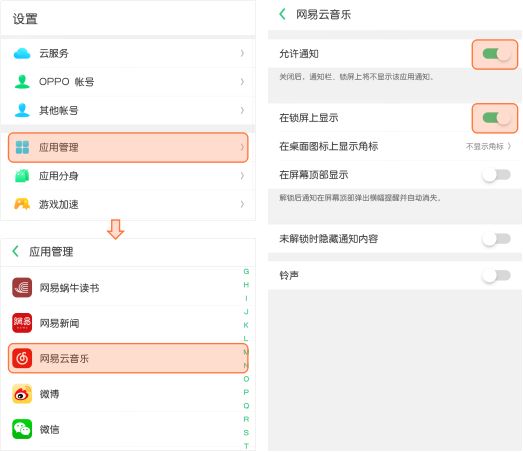Viewport: 523px width, 452px height.
Task: Jump to letter G in index
Action: point(246,271)
